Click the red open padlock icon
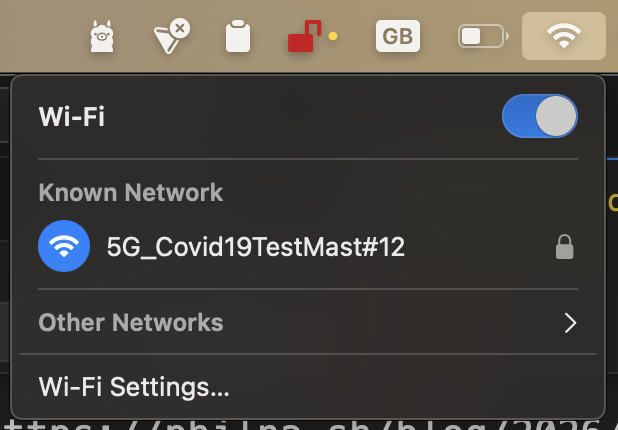Viewport: 618px width, 430px height. (x=304, y=36)
